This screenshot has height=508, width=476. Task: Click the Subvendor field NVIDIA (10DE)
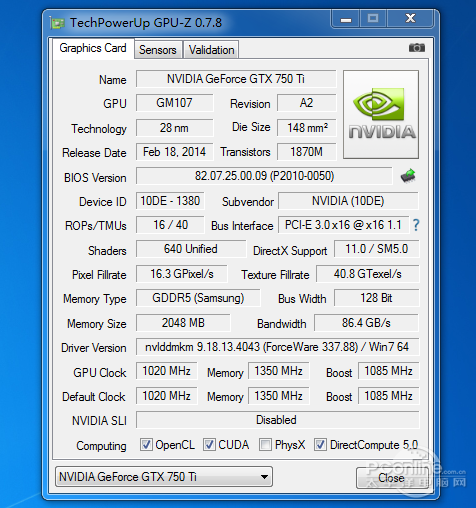348,201
